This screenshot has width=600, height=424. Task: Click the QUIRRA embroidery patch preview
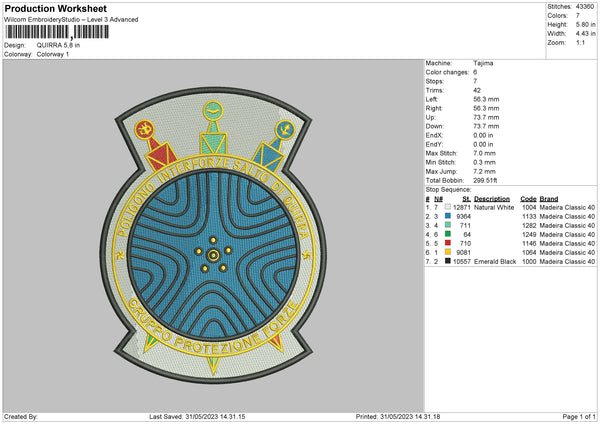(213, 235)
